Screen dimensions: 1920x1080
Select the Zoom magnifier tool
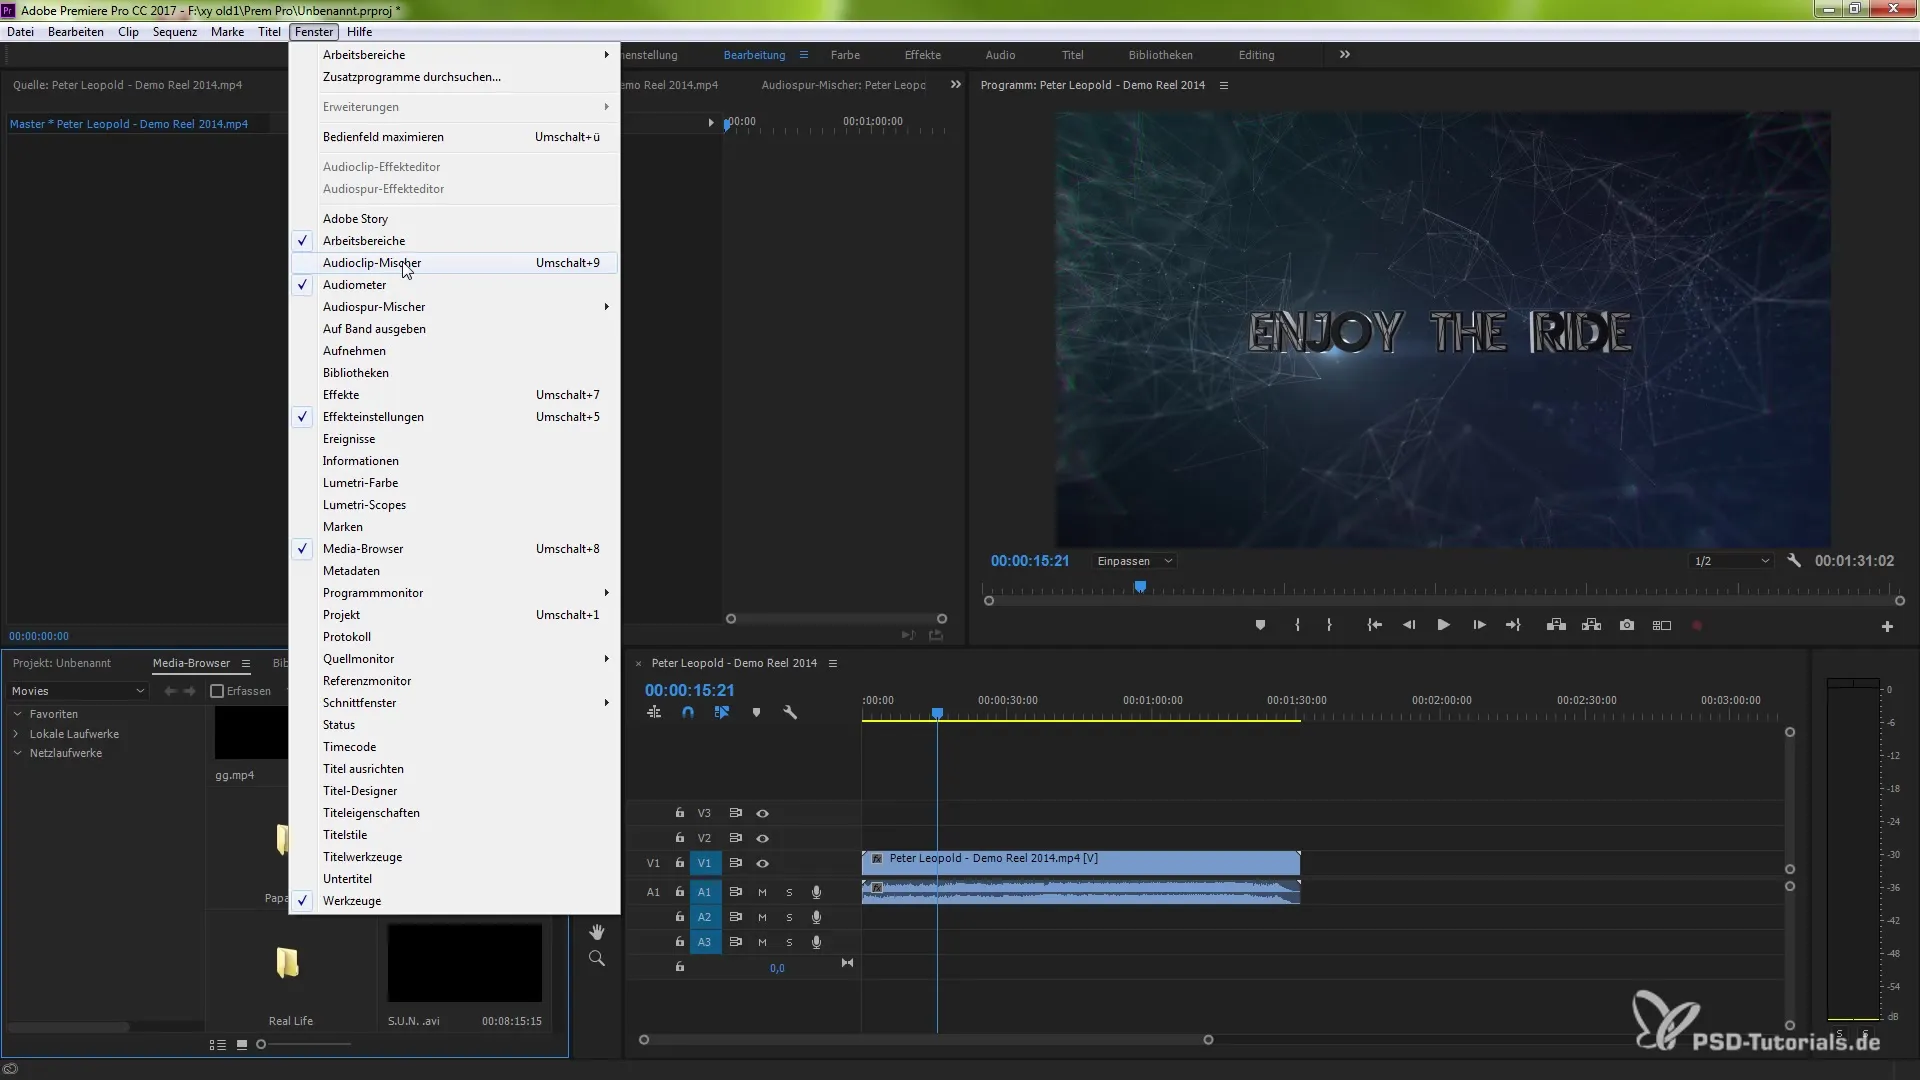[x=597, y=958]
